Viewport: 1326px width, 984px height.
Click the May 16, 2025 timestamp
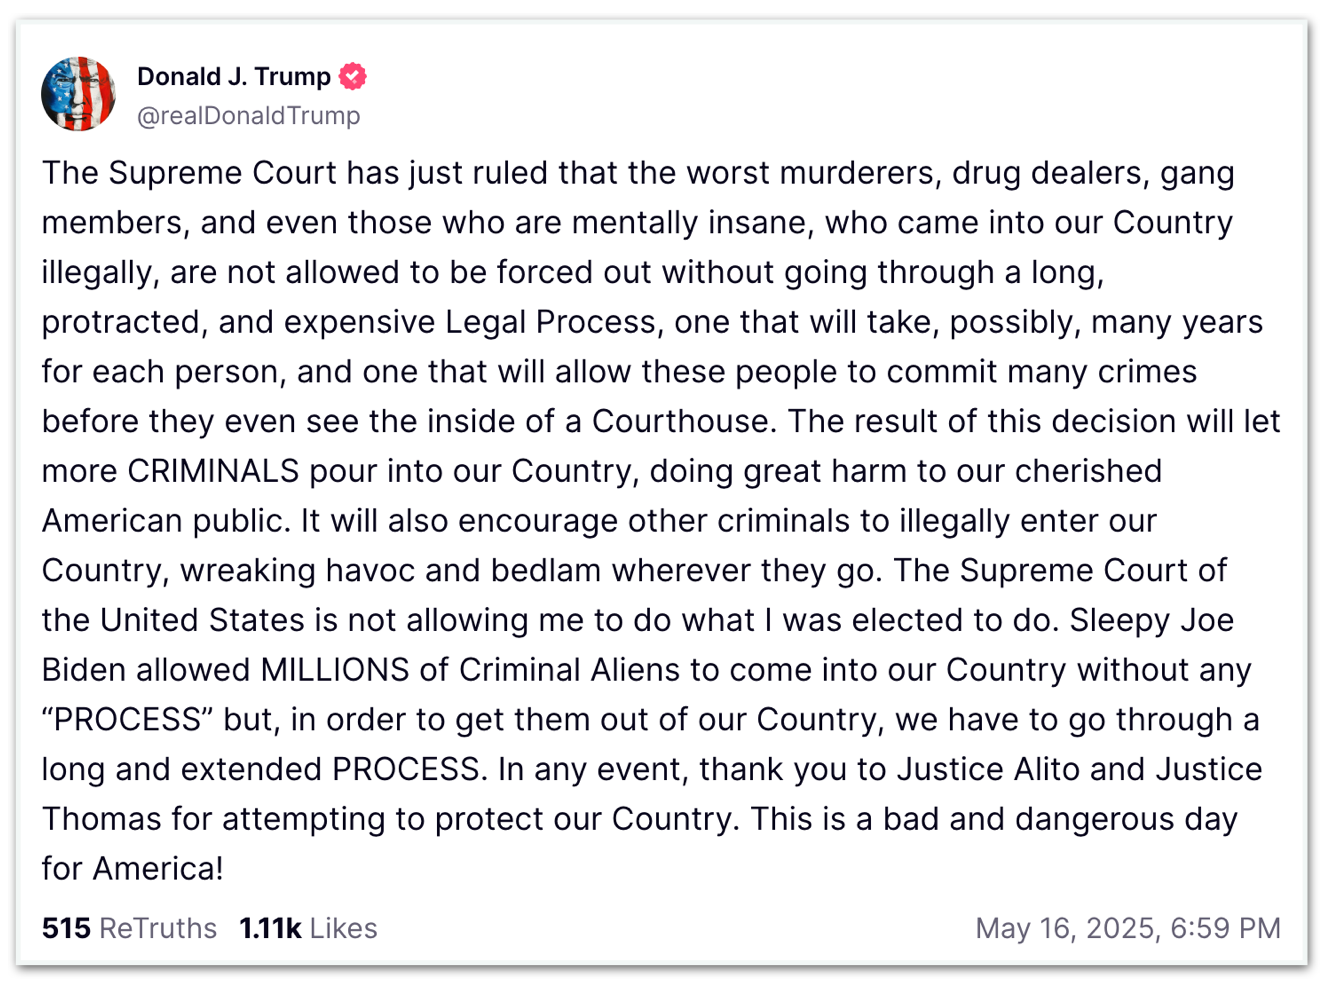pyautogui.click(x=1067, y=928)
